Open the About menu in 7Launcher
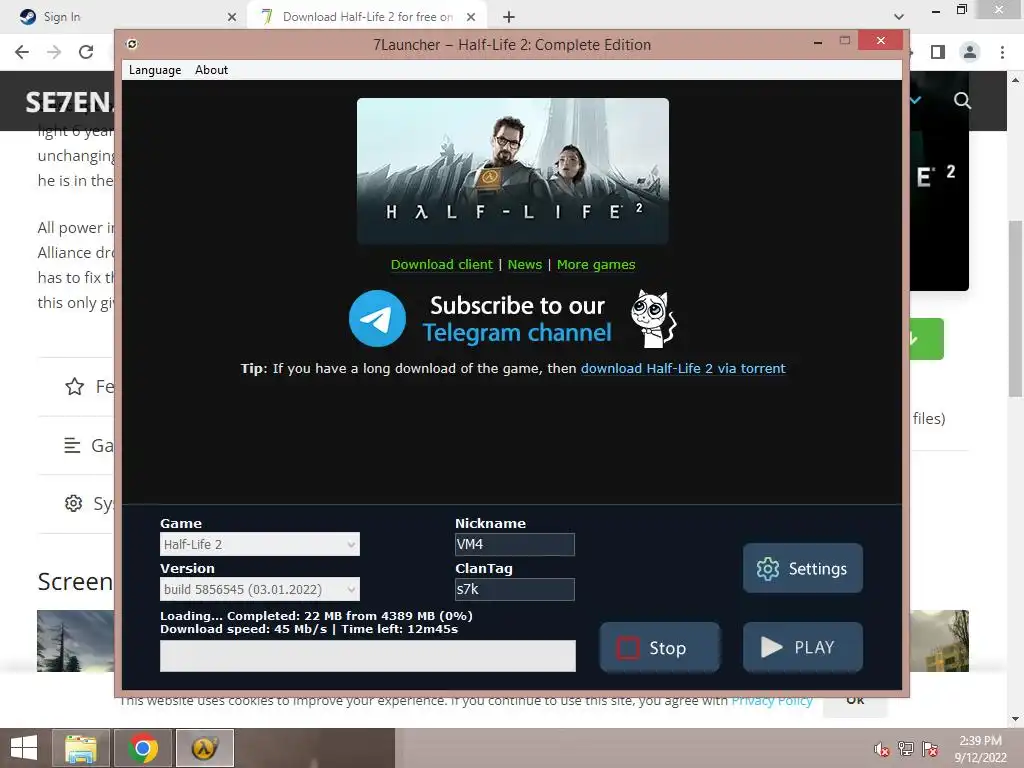The width and height of the screenshot is (1024, 768). [x=211, y=70]
